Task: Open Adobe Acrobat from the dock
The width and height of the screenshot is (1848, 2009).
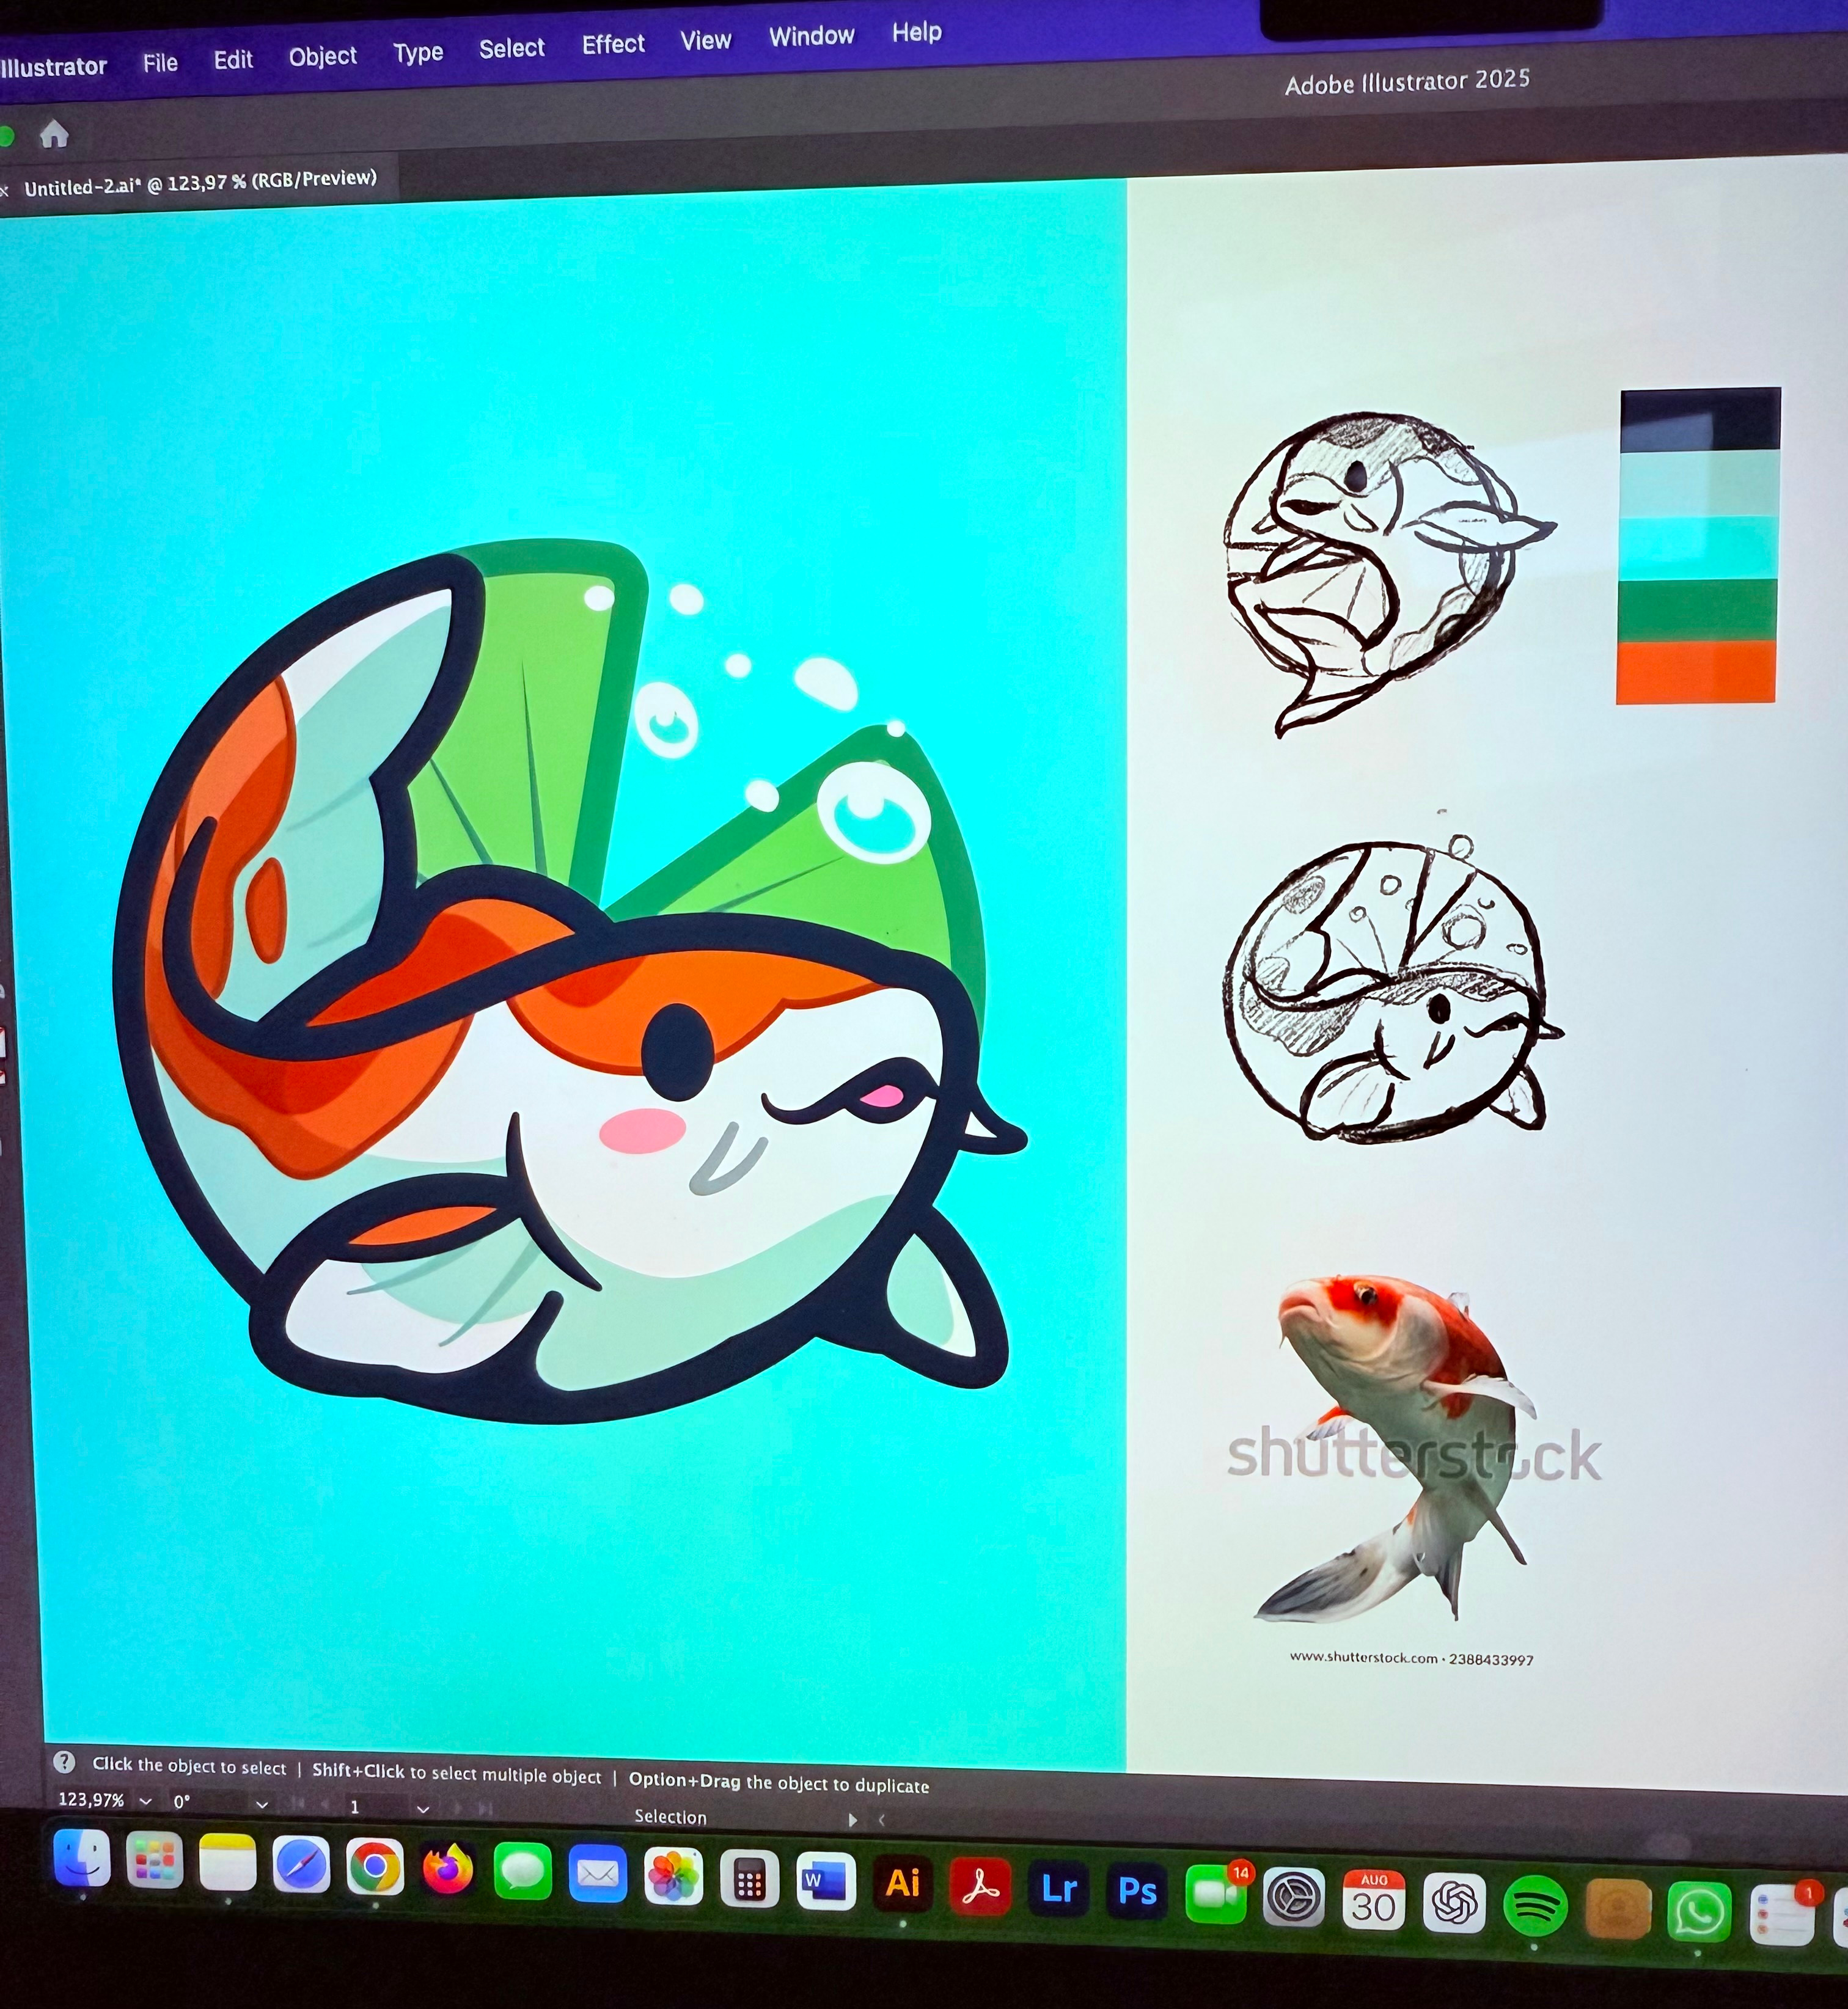Action: tap(980, 1886)
